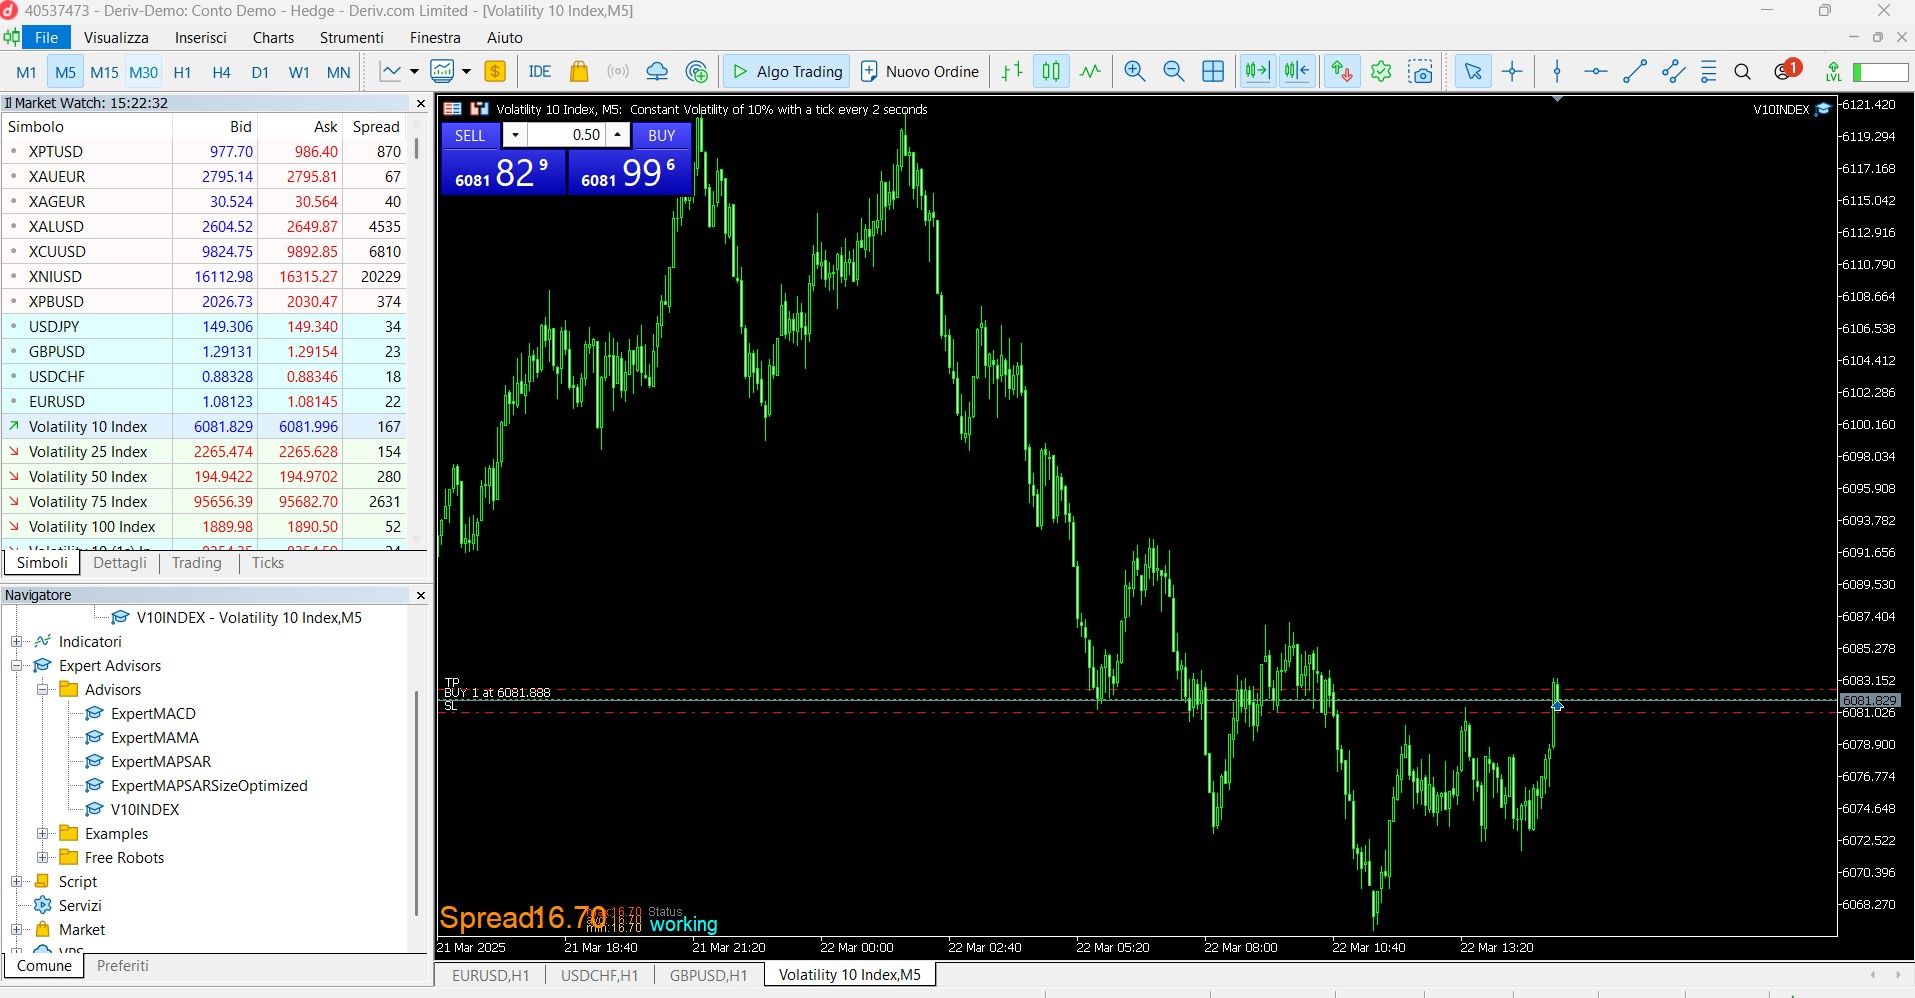Viewport: 1915px width, 998px height.
Task: Open the Strumenti menu
Action: (351, 38)
